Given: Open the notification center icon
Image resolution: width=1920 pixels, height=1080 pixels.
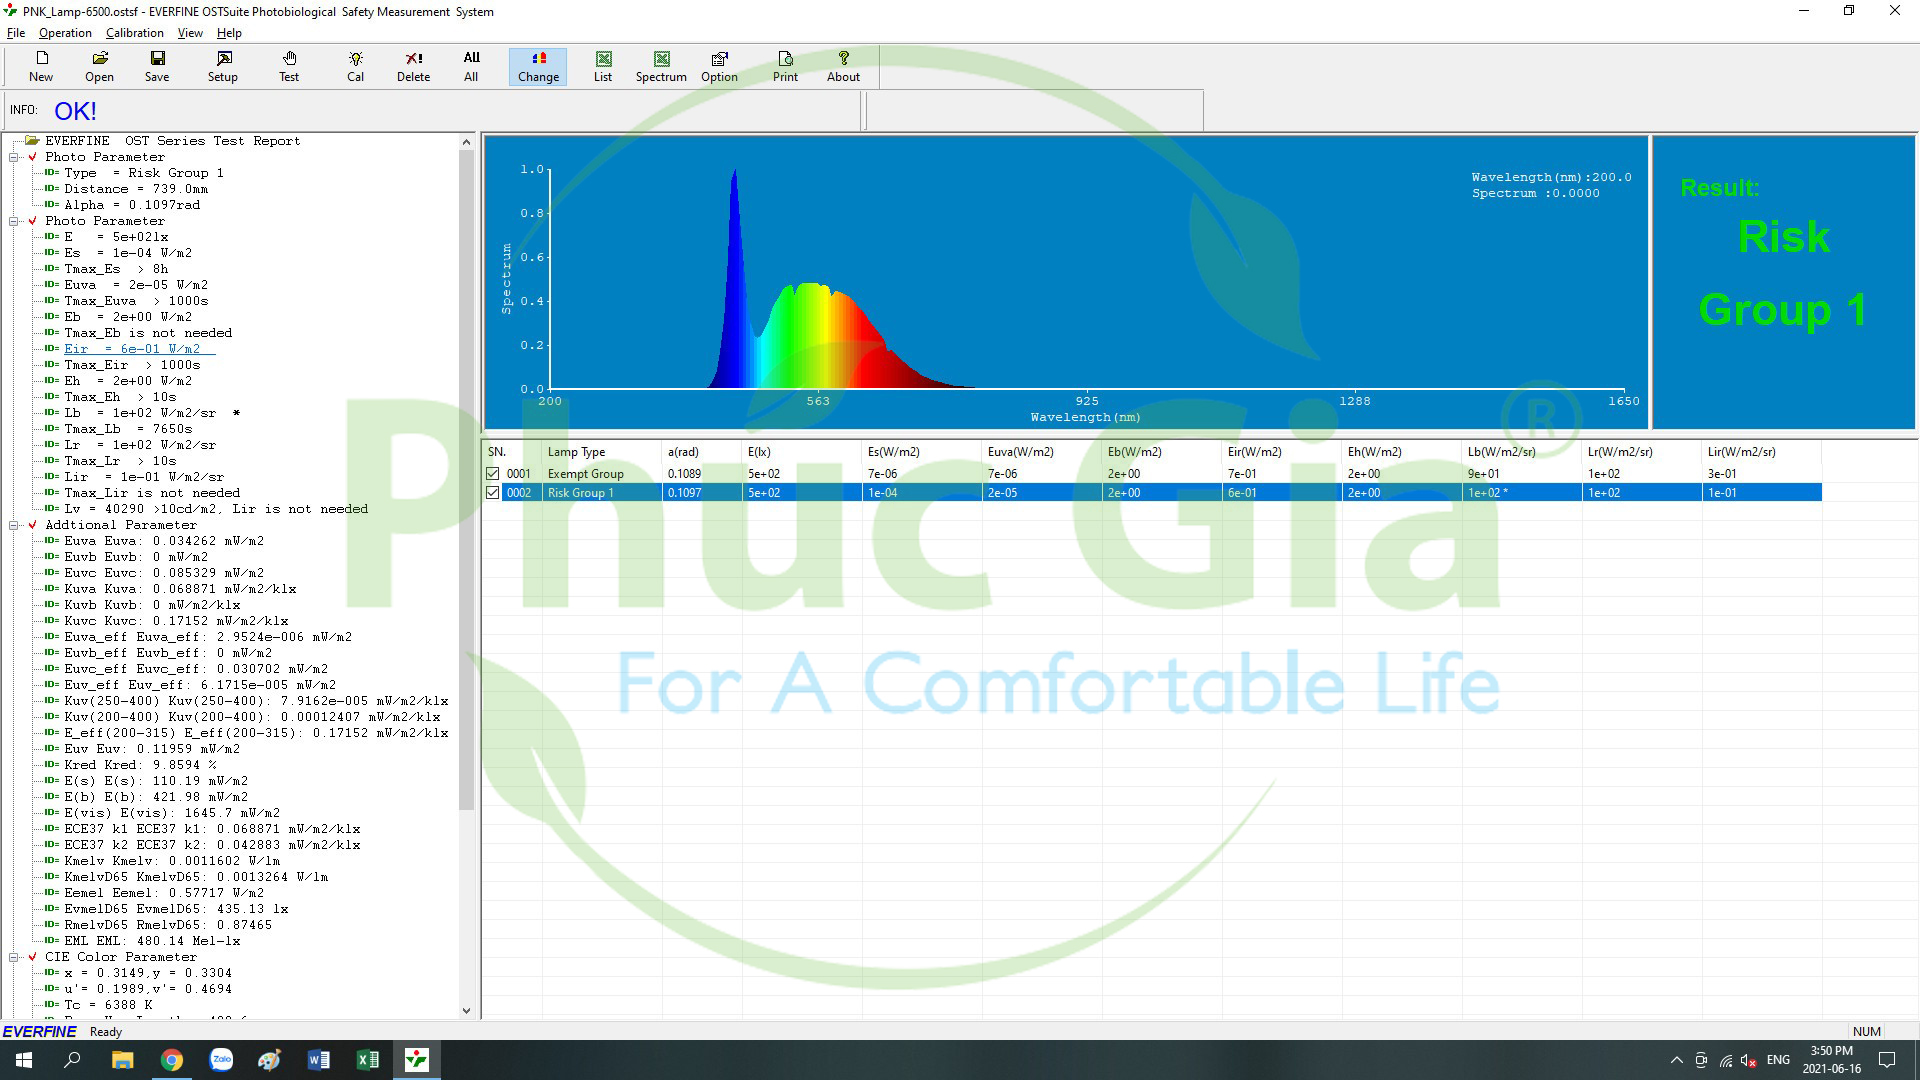Looking at the screenshot, I should tap(1887, 1060).
